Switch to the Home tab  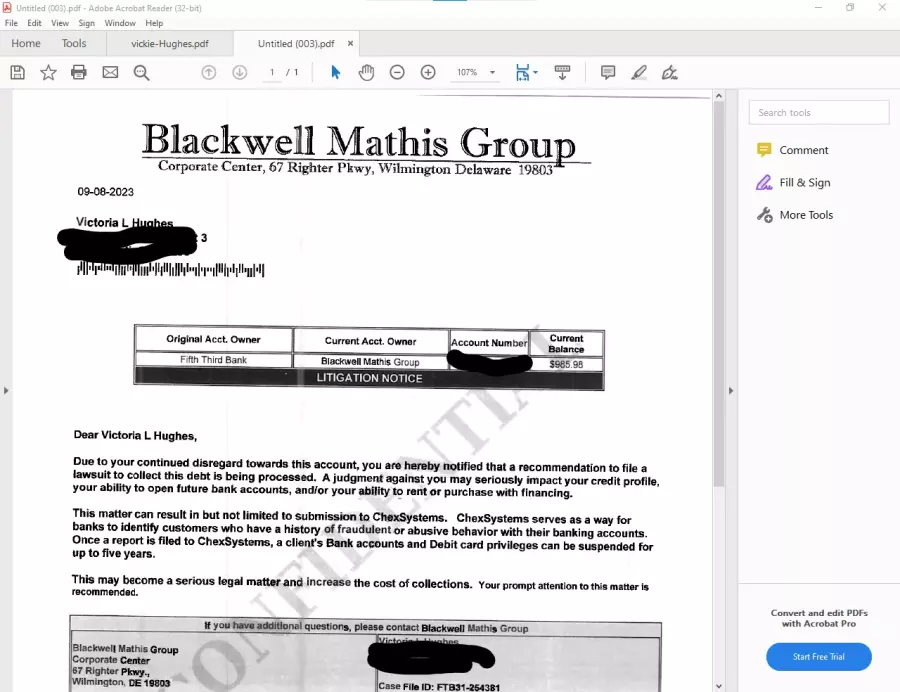[26, 44]
